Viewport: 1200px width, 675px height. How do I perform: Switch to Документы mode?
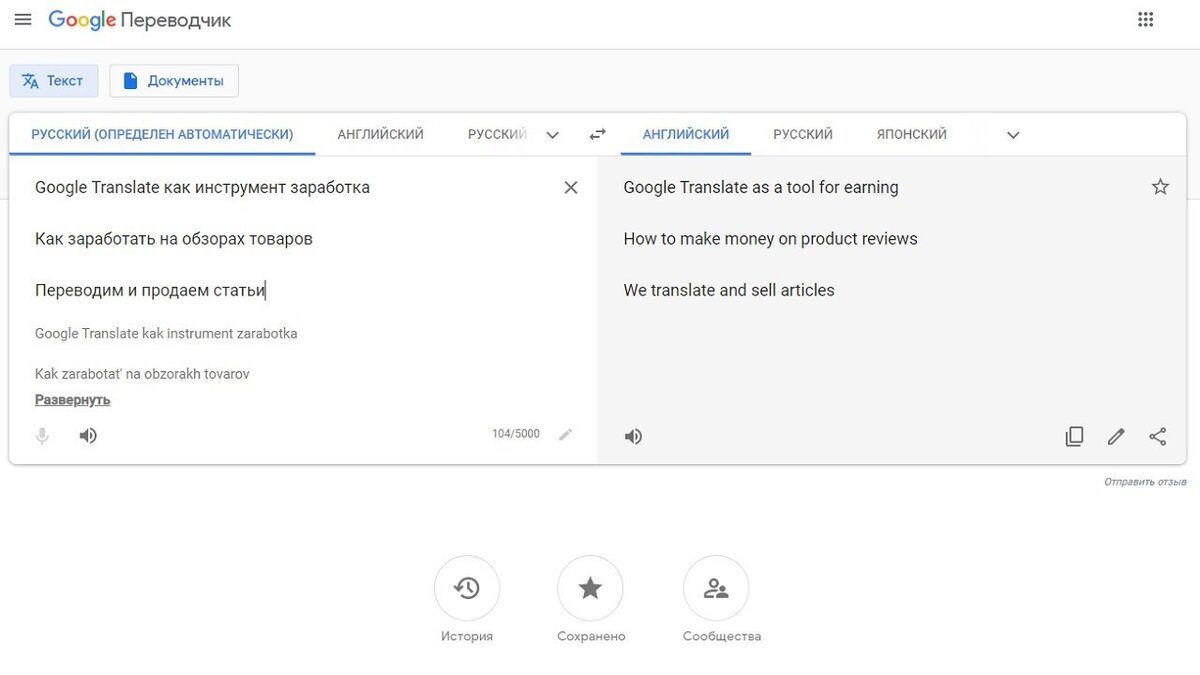(x=174, y=81)
